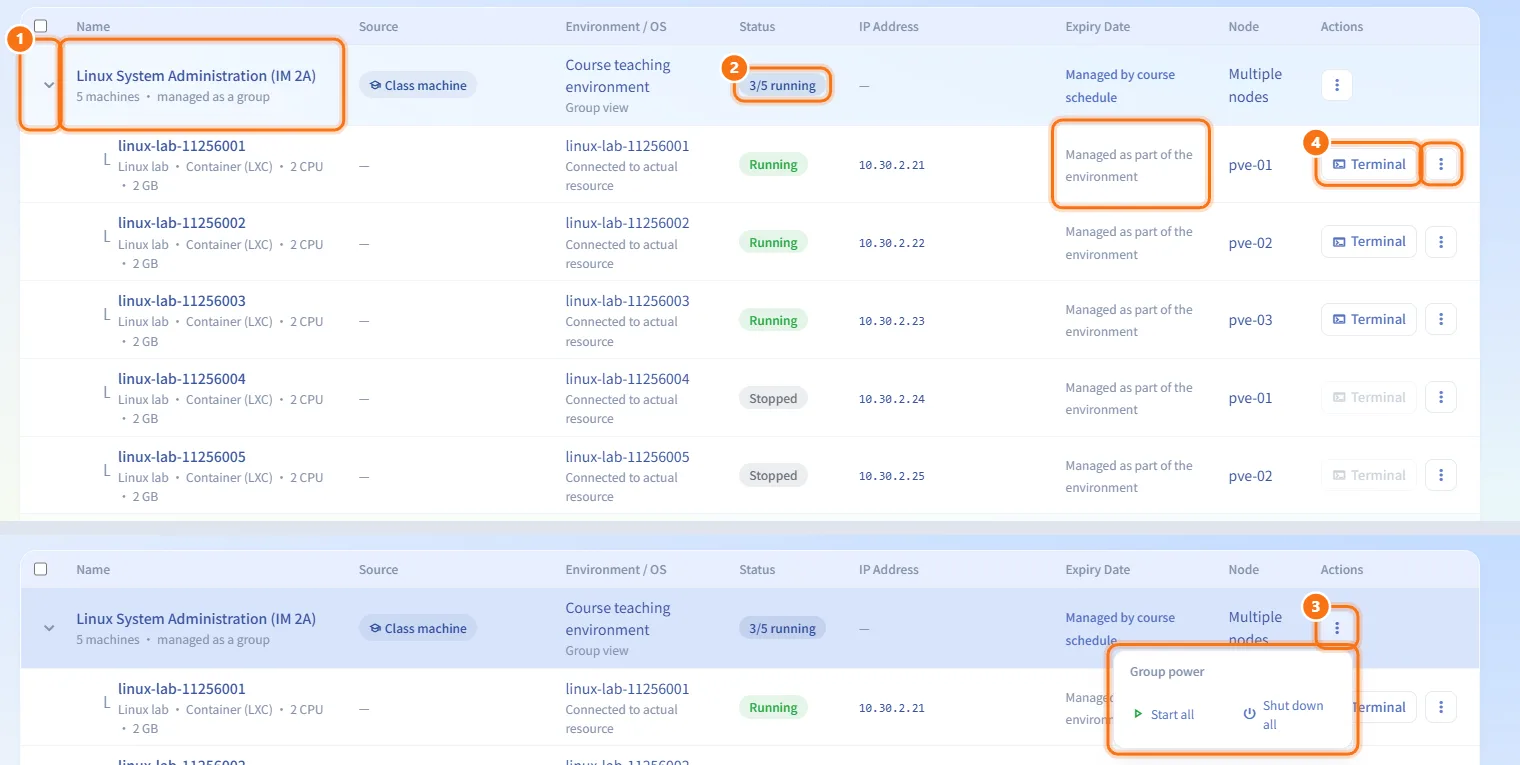
Task: Click the Class machine badge in lower table
Action: (418, 628)
